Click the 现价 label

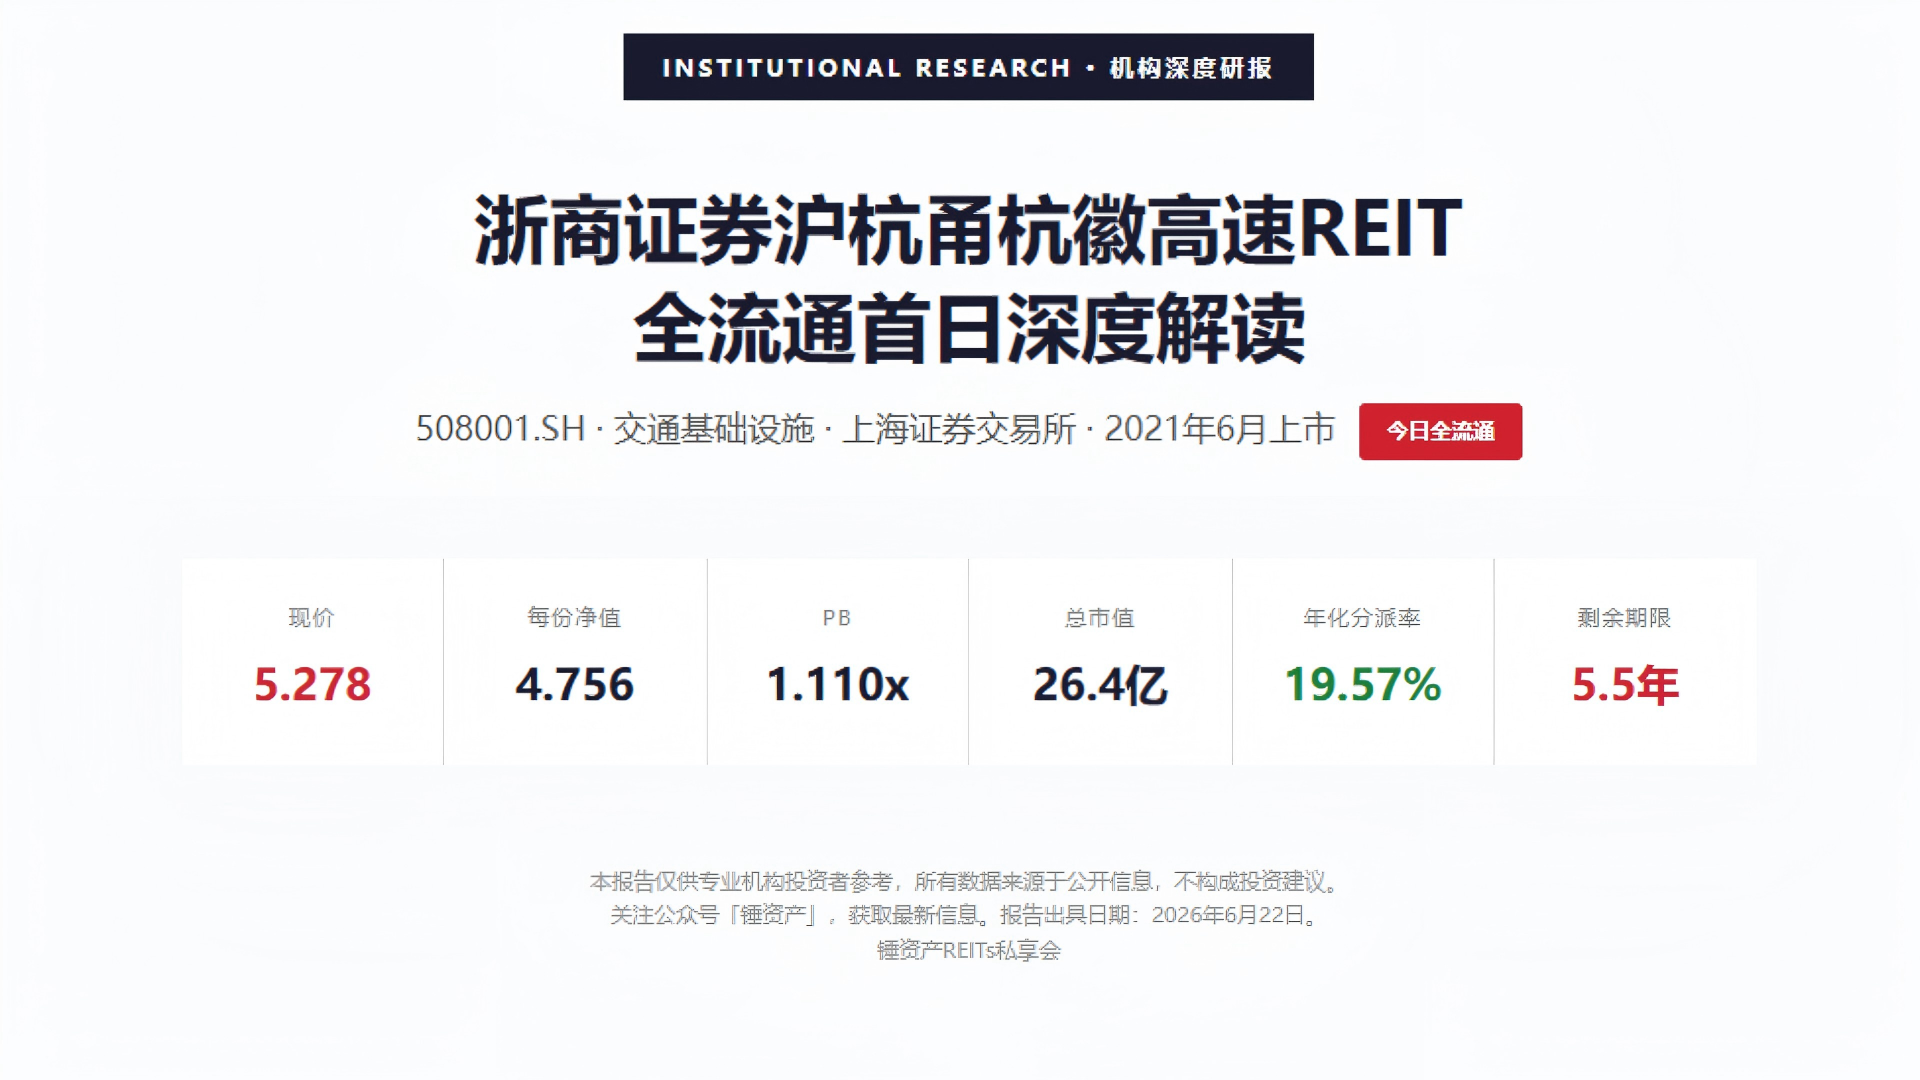[312, 618]
